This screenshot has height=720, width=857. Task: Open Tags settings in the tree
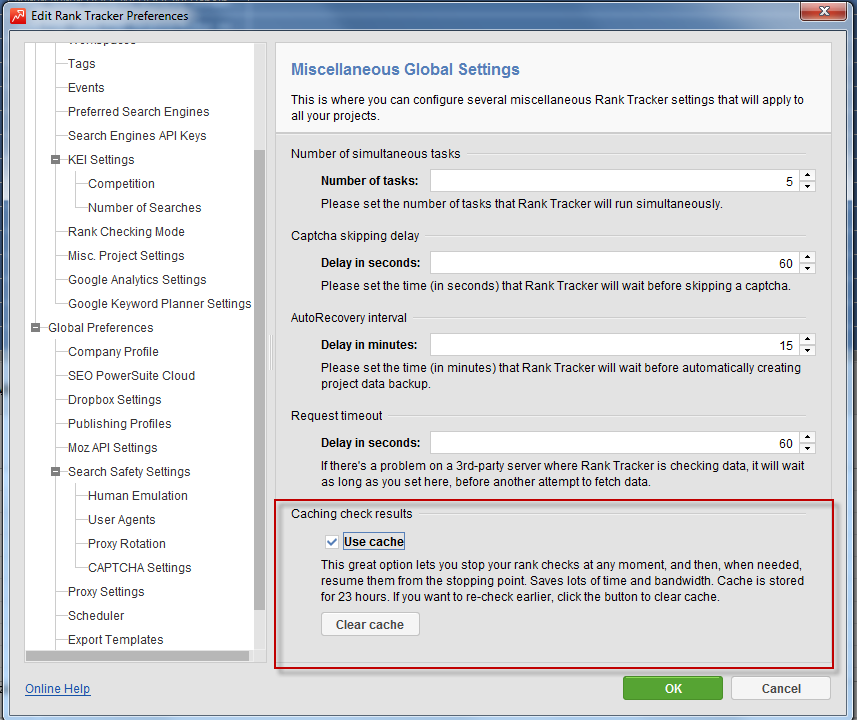(81, 64)
